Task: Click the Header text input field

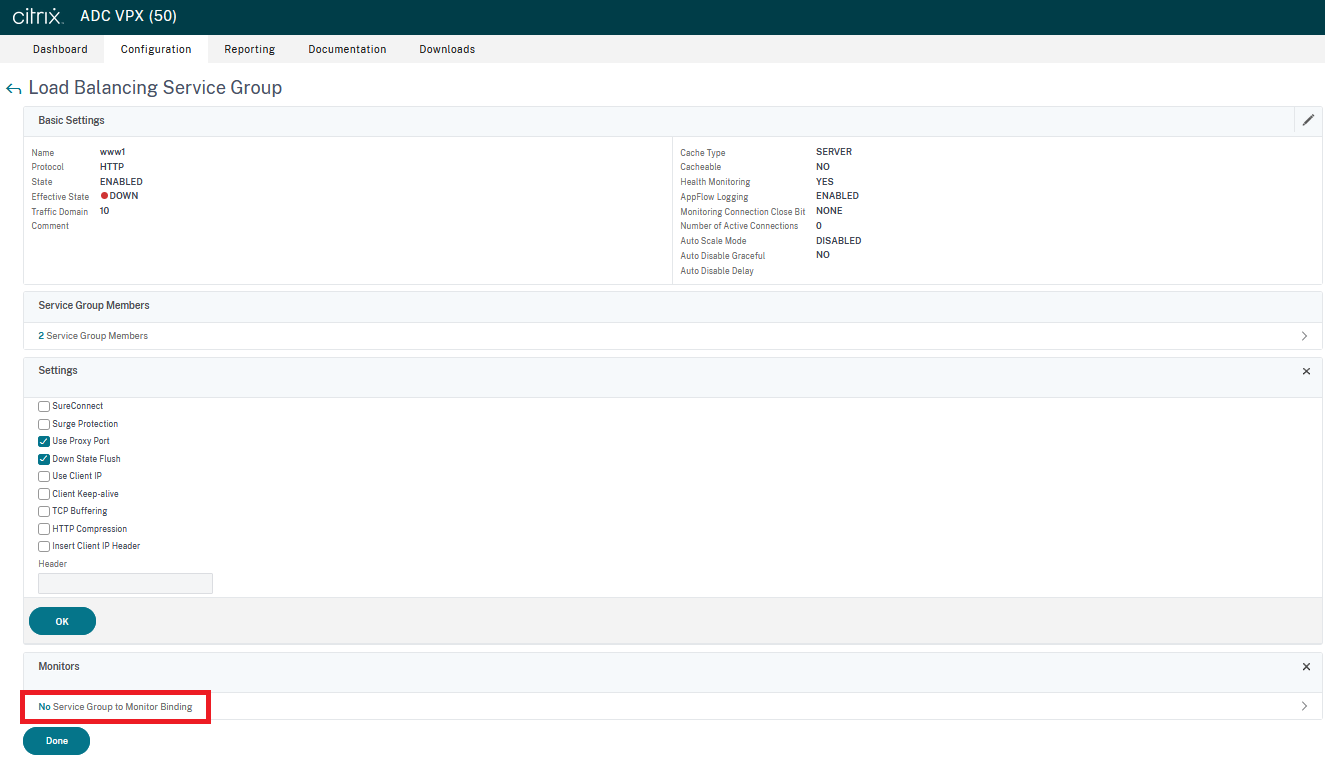Action: click(x=125, y=583)
